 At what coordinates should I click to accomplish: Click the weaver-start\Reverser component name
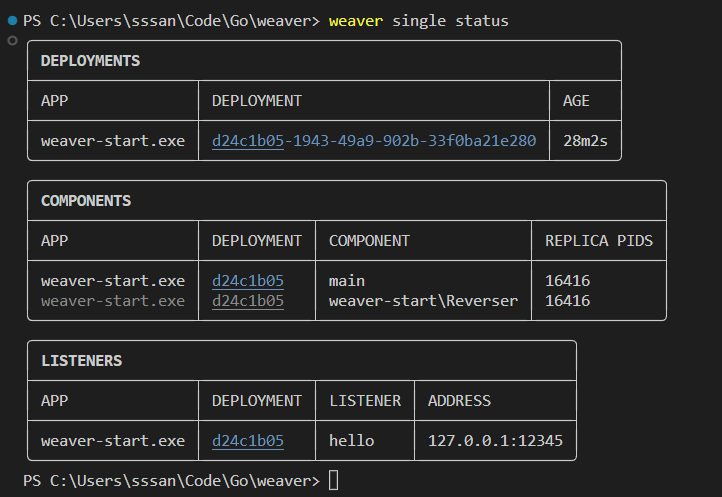tap(423, 301)
